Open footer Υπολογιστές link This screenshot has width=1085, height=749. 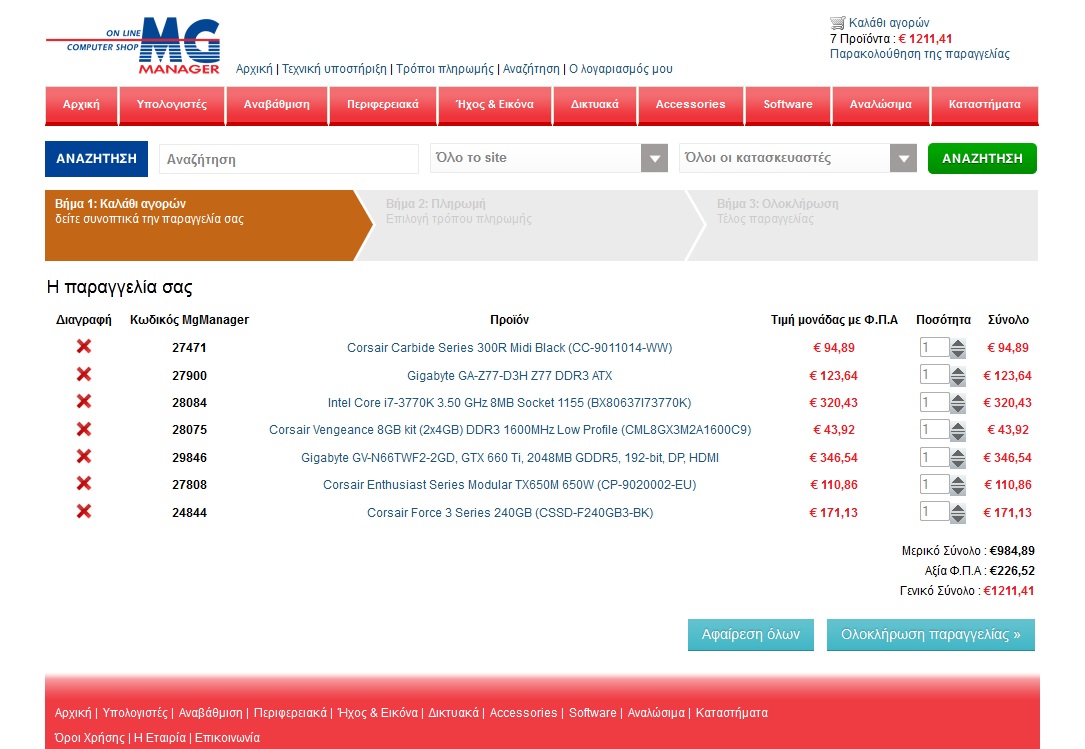pyautogui.click(x=135, y=713)
